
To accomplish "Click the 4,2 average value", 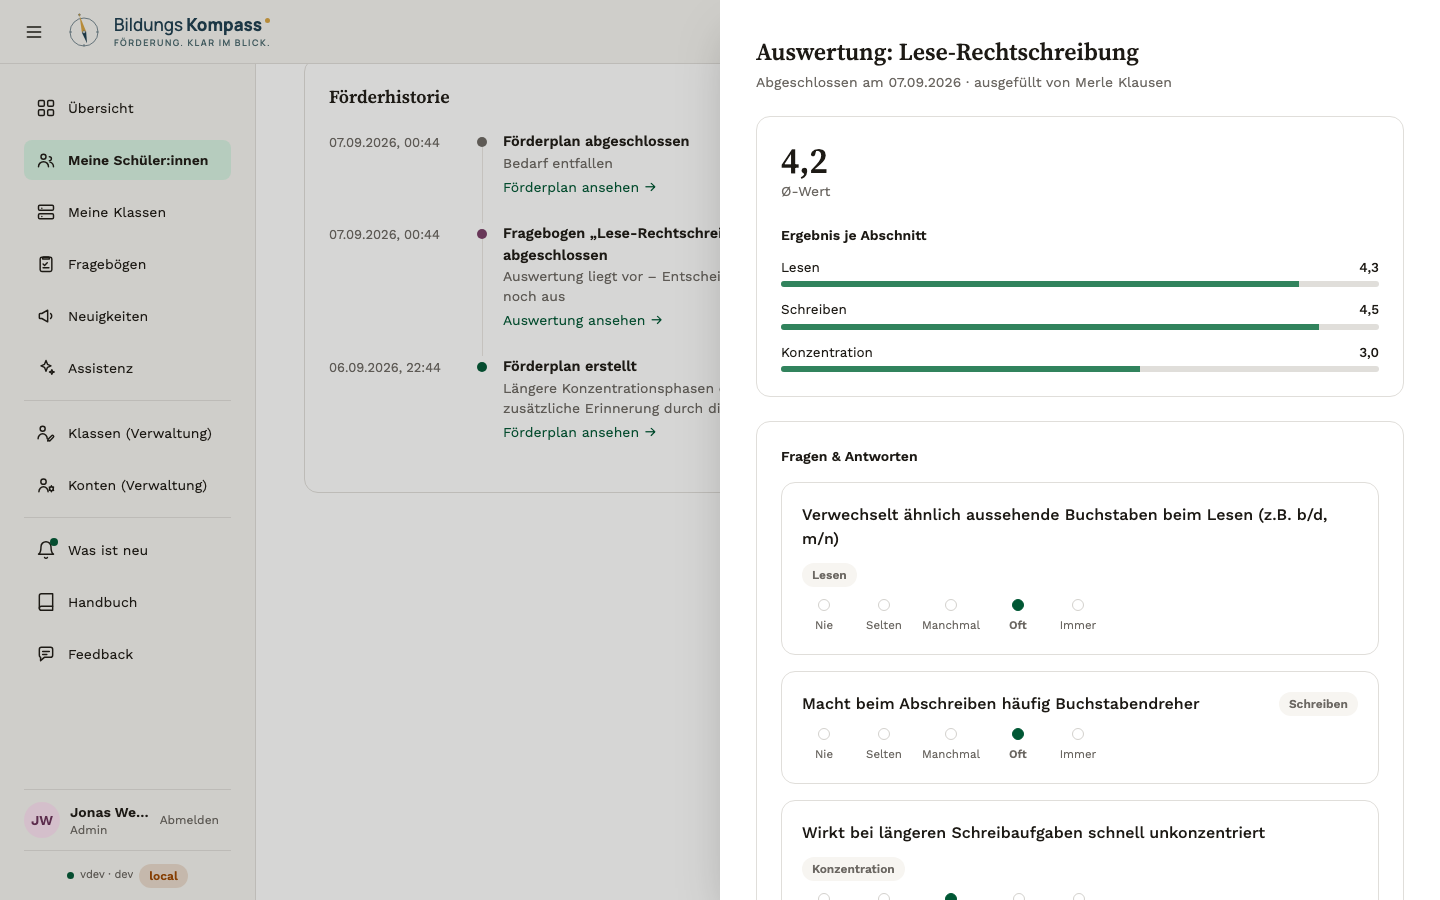I will click(804, 161).
